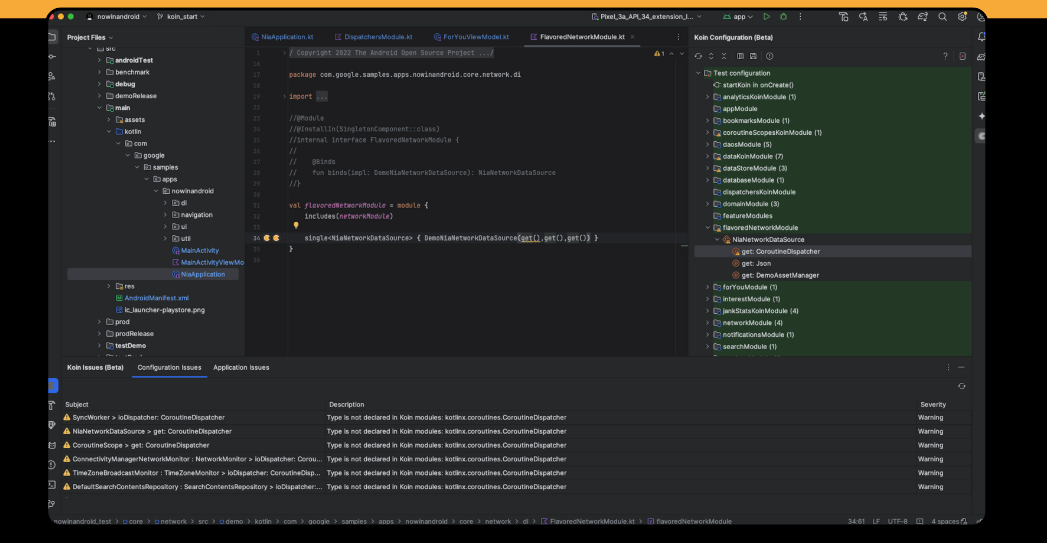
Task: Expand the androidTest folder
Action: 99,60
